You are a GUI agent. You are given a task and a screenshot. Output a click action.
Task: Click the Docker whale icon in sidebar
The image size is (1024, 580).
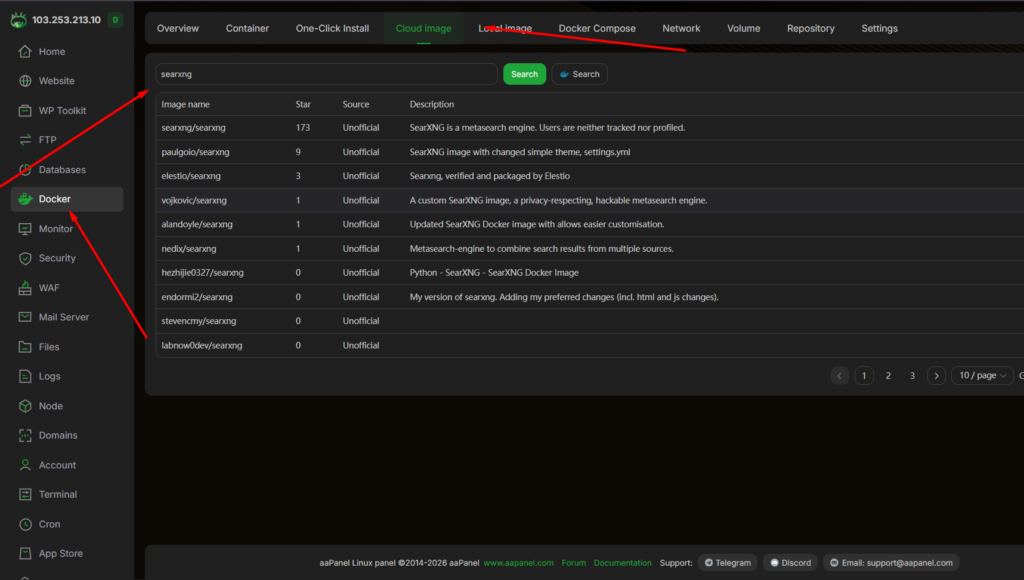tap(25, 199)
